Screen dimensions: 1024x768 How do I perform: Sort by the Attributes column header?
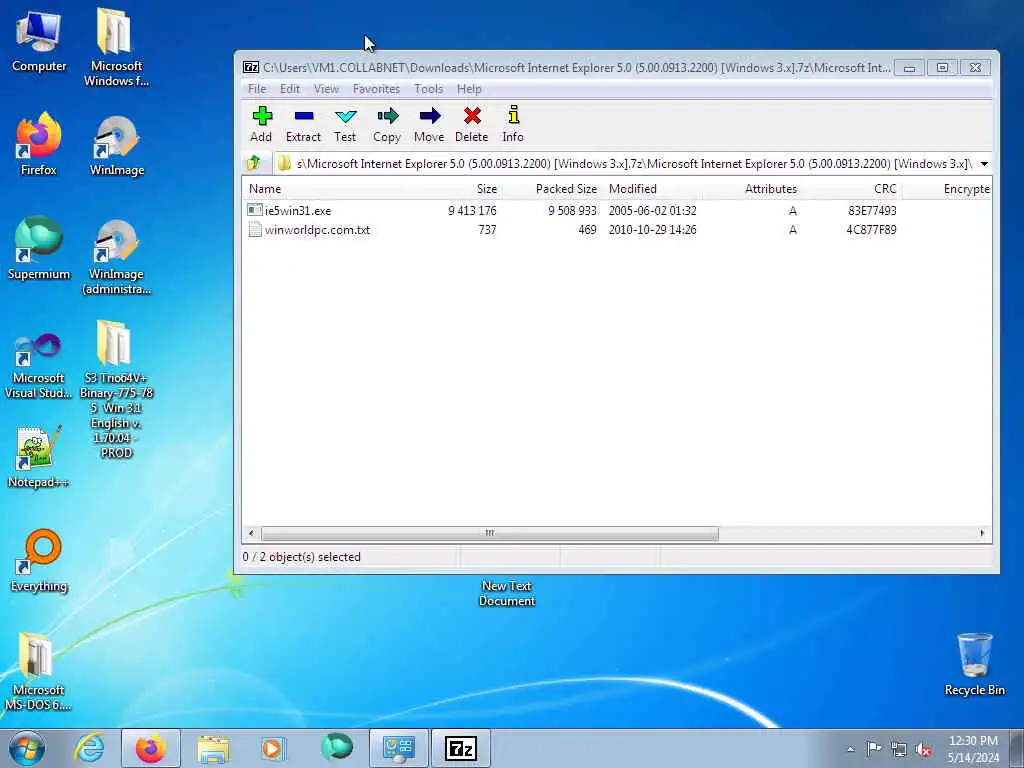(753, 189)
